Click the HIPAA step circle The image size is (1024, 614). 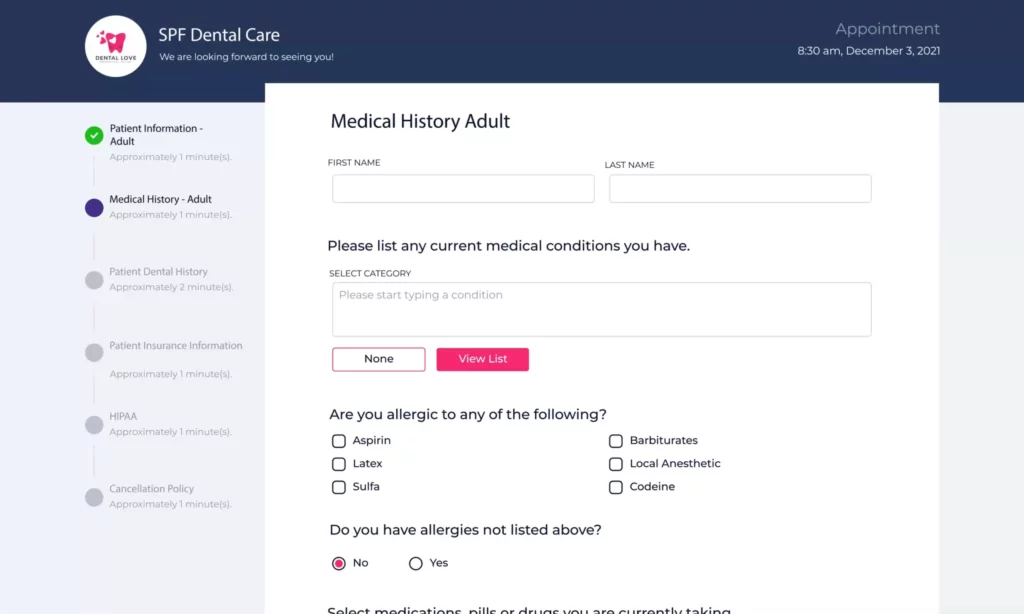point(94,425)
